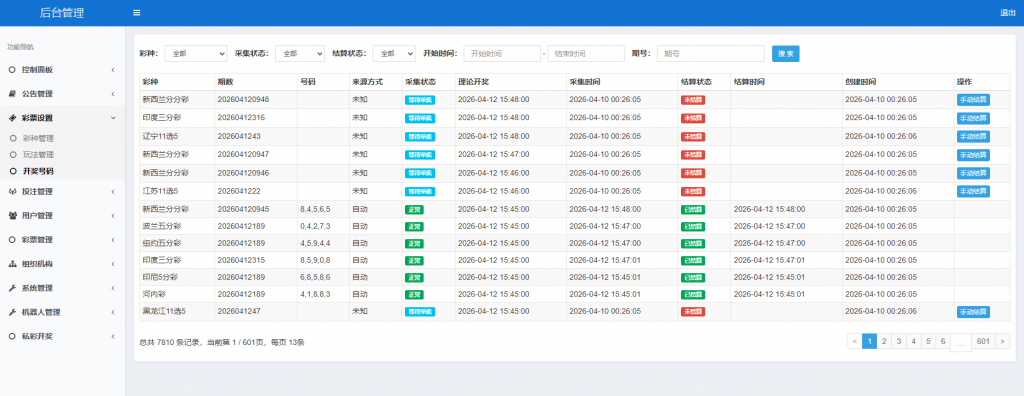Screen dimensions: 1024x396
Task: Click 手动结算 for 辽宁11选5 row
Action: point(973,137)
